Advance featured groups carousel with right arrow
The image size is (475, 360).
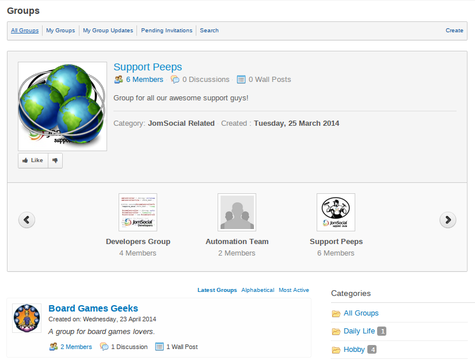click(448, 220)
